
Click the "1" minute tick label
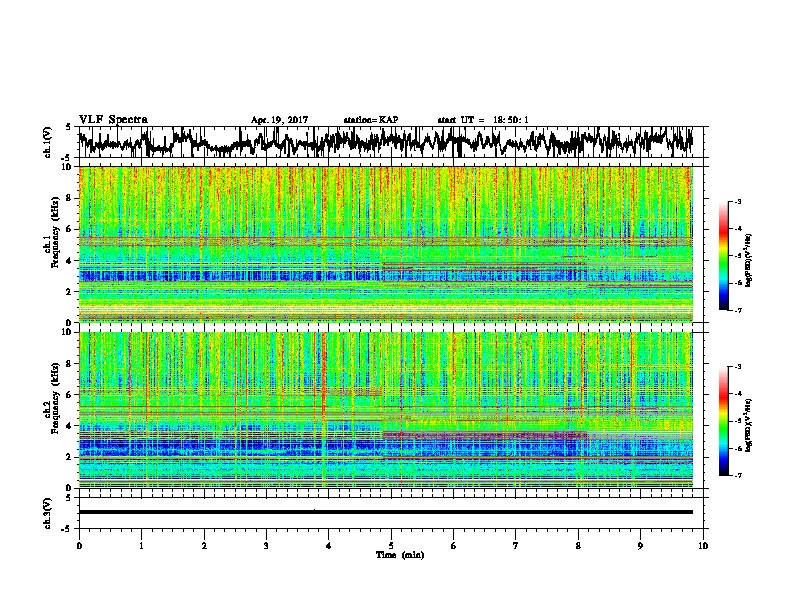[141, 546]
